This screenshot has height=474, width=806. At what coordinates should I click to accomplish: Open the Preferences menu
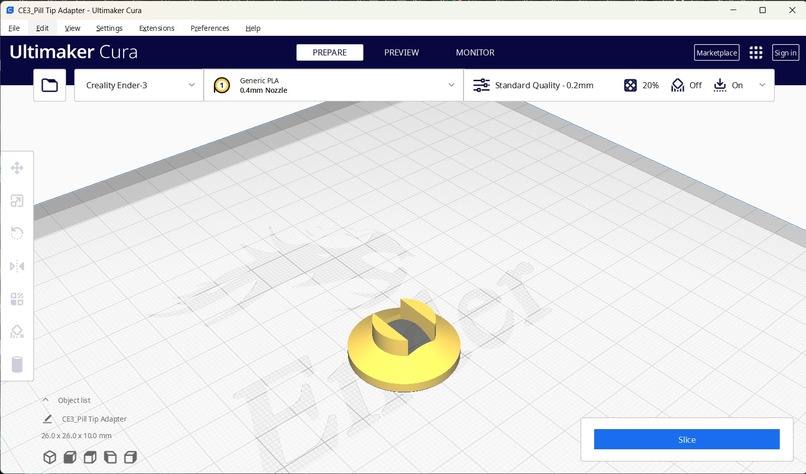[x=210, y=28]
